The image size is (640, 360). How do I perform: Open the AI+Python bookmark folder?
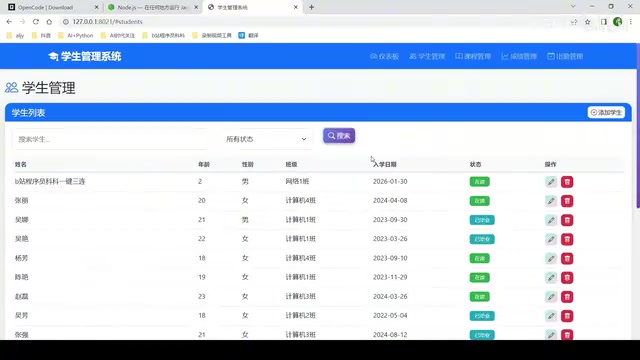pyautogui.click(x=76, y=36)
